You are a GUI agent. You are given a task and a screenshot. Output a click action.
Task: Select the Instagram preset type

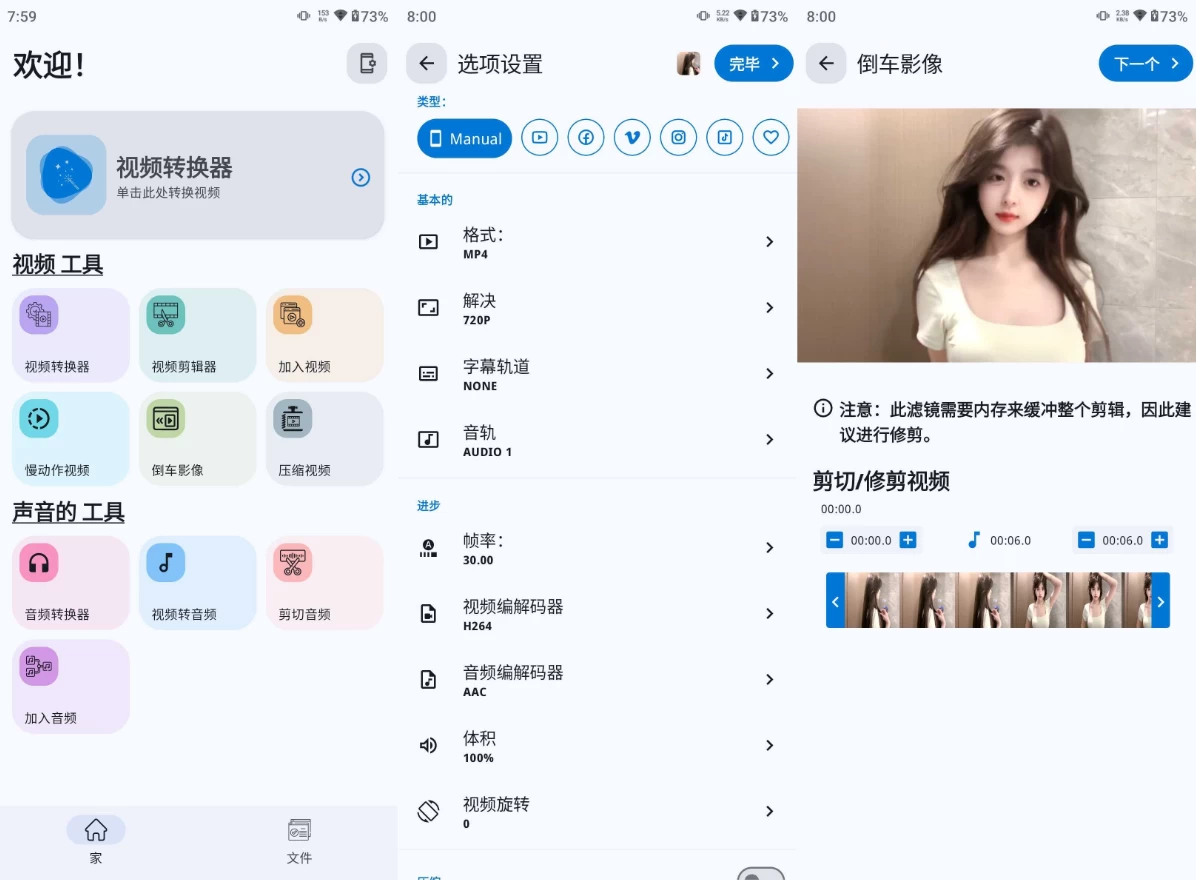point(678,138)
